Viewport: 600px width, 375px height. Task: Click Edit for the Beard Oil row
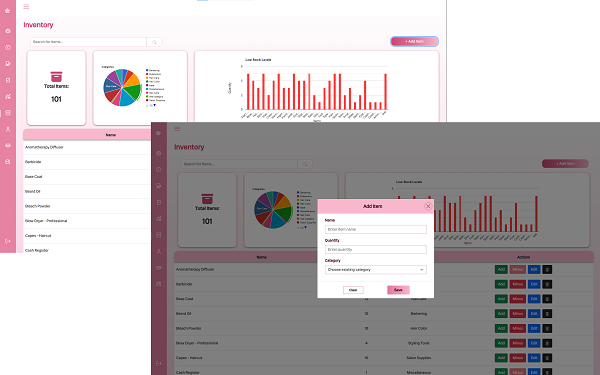[534, 314]
